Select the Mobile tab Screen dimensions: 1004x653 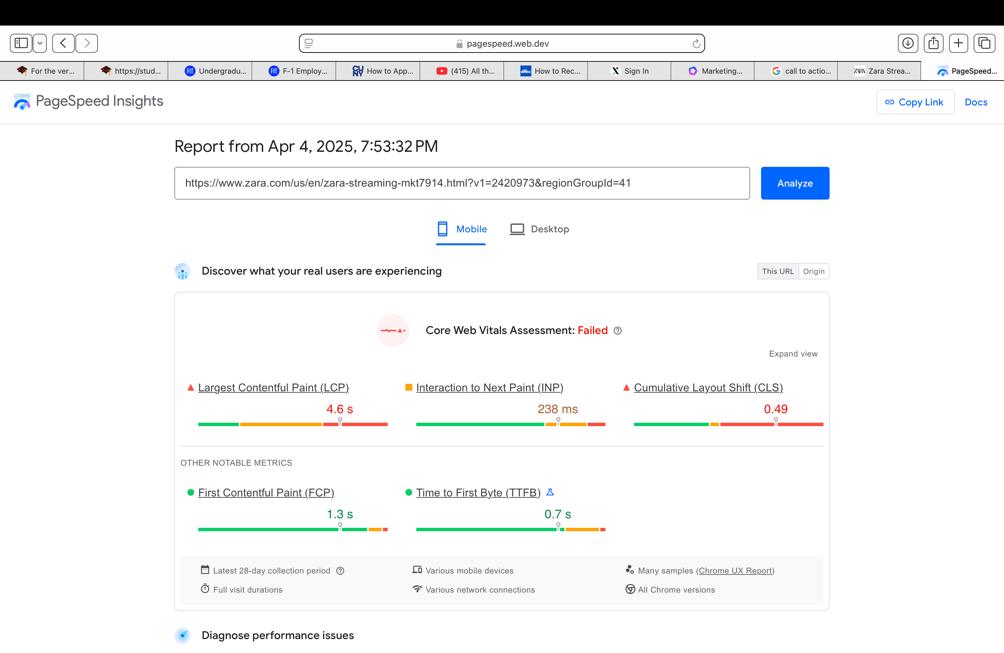[x=461, y=229]
